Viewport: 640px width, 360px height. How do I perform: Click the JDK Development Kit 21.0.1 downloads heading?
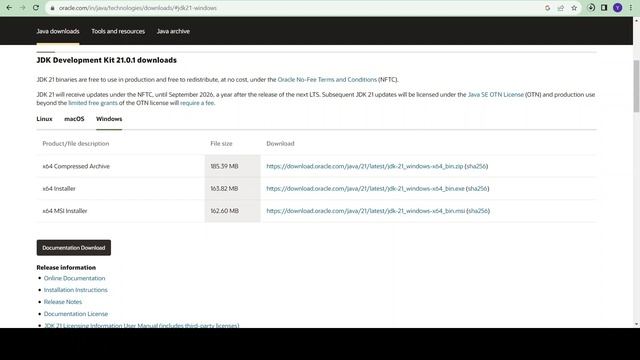pyautogui.click(x=107, y=60)
